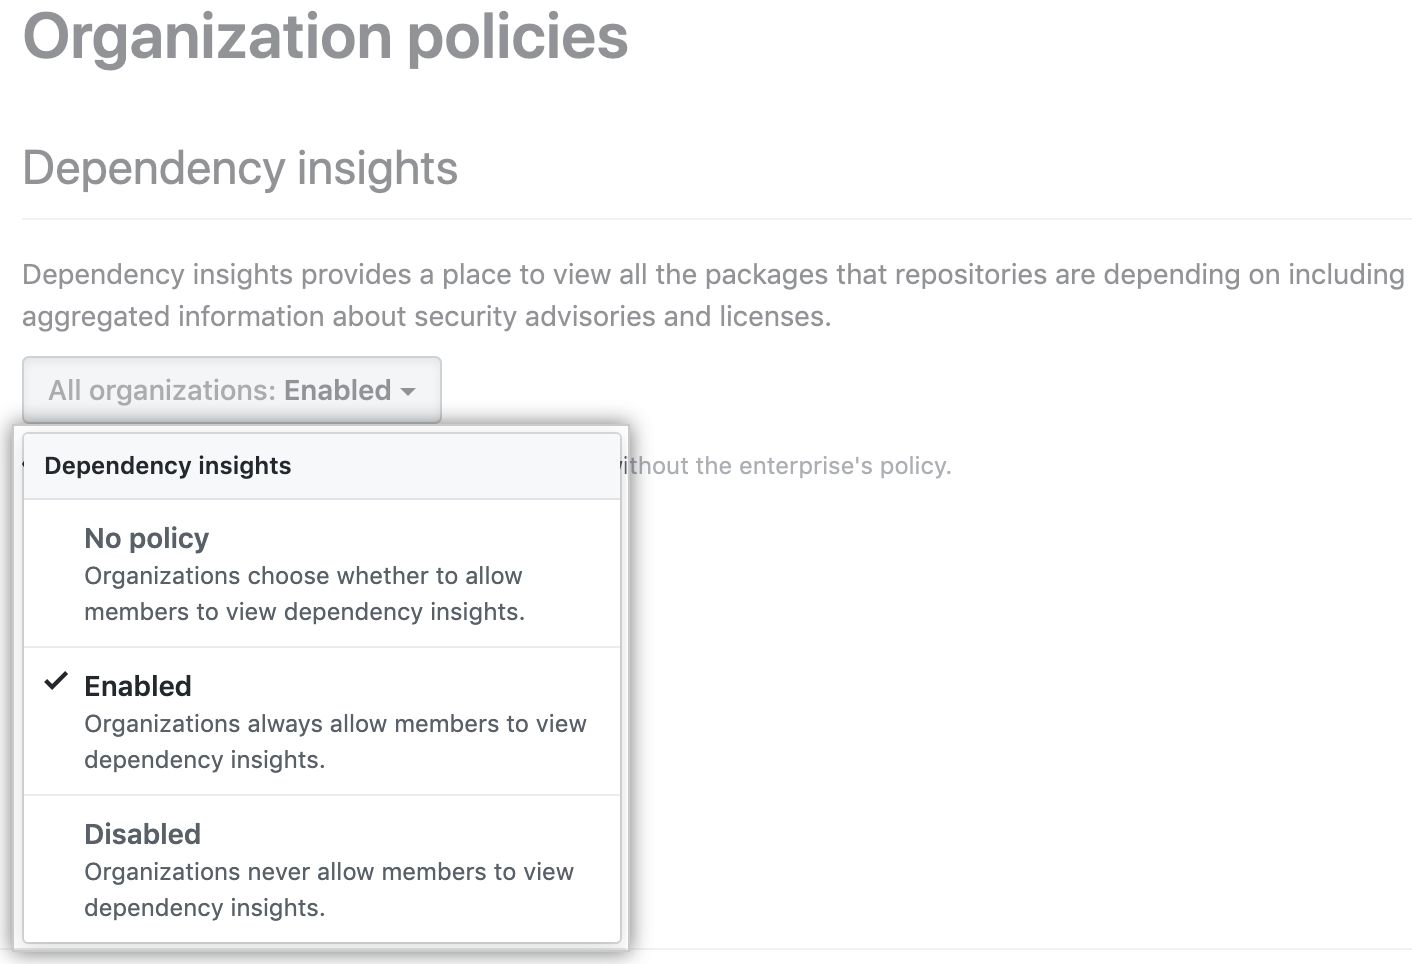Click the large "Dependency insights" section heading
Screen dimensions: 1412x964
(240, 168)
